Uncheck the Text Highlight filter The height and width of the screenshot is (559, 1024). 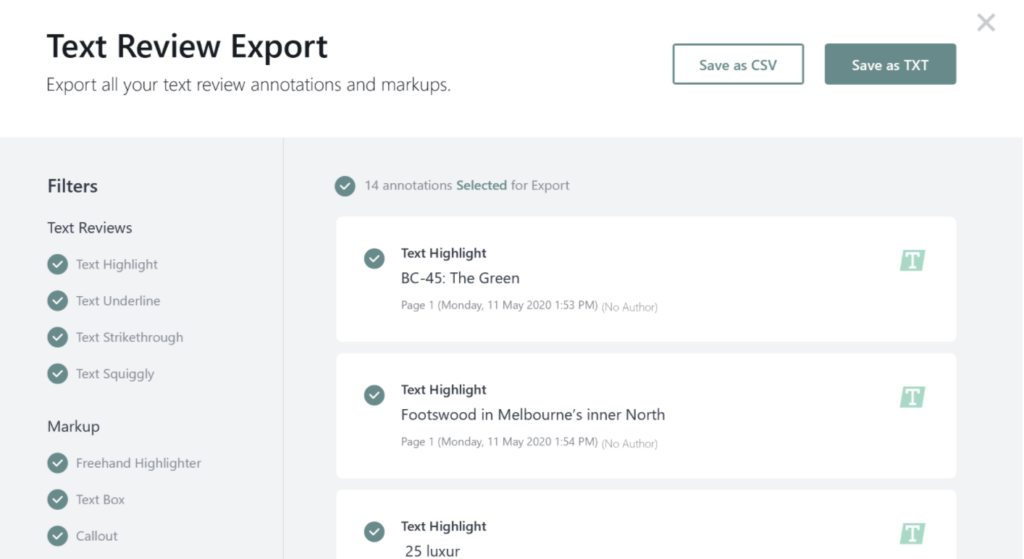pyautogui.click(x=57, y=264)
